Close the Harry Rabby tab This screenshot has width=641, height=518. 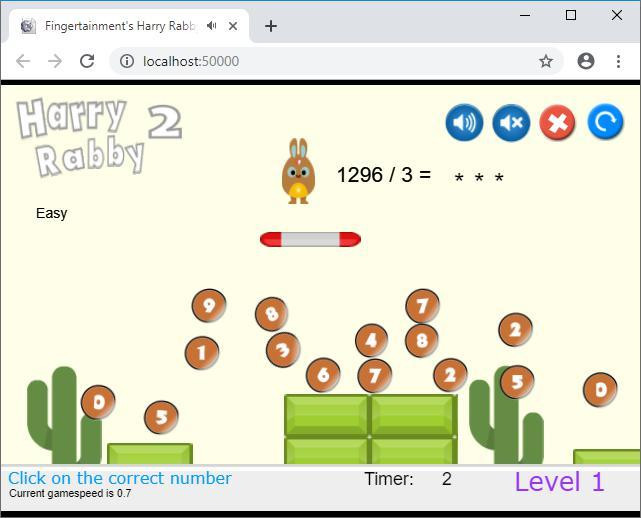233,26
